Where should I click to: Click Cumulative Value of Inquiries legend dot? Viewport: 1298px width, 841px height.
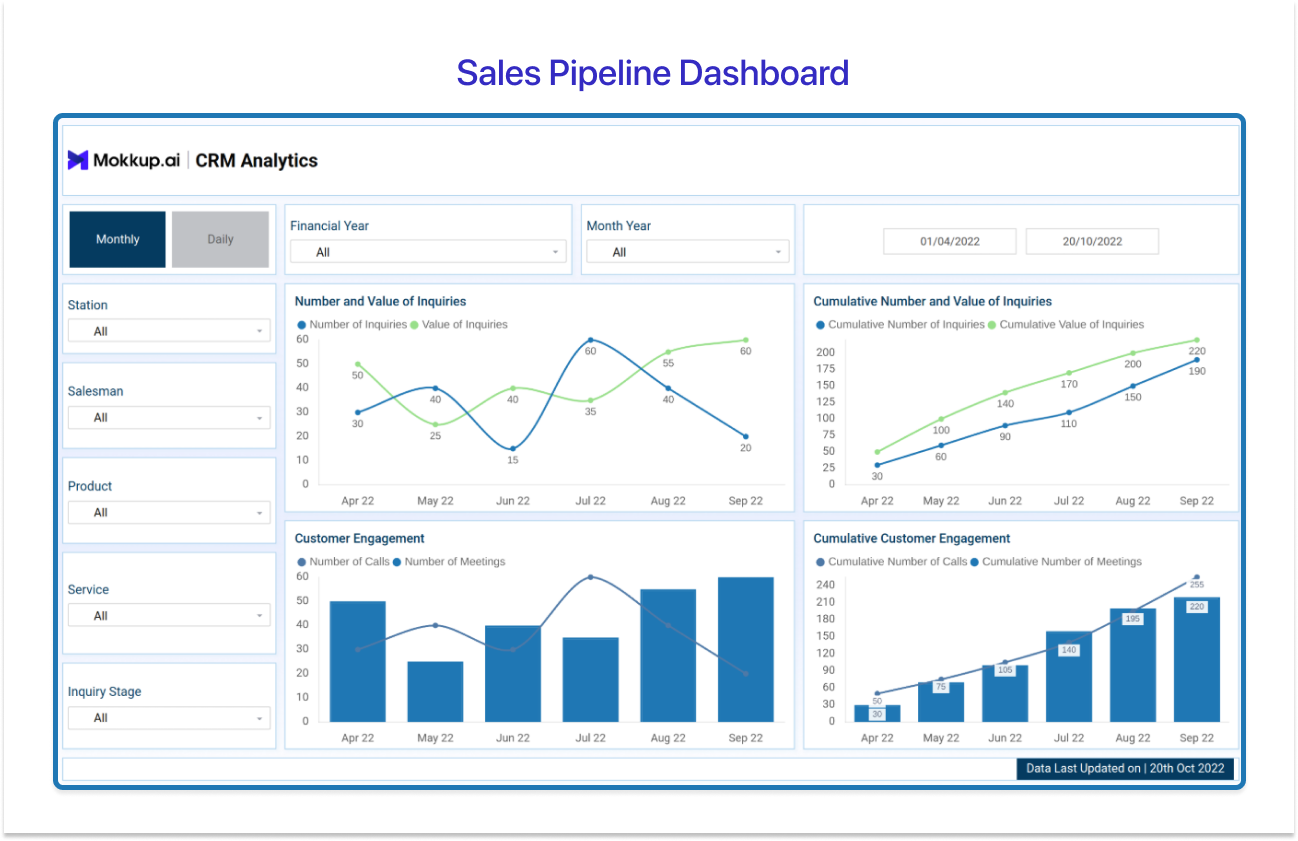pos(992,325)
